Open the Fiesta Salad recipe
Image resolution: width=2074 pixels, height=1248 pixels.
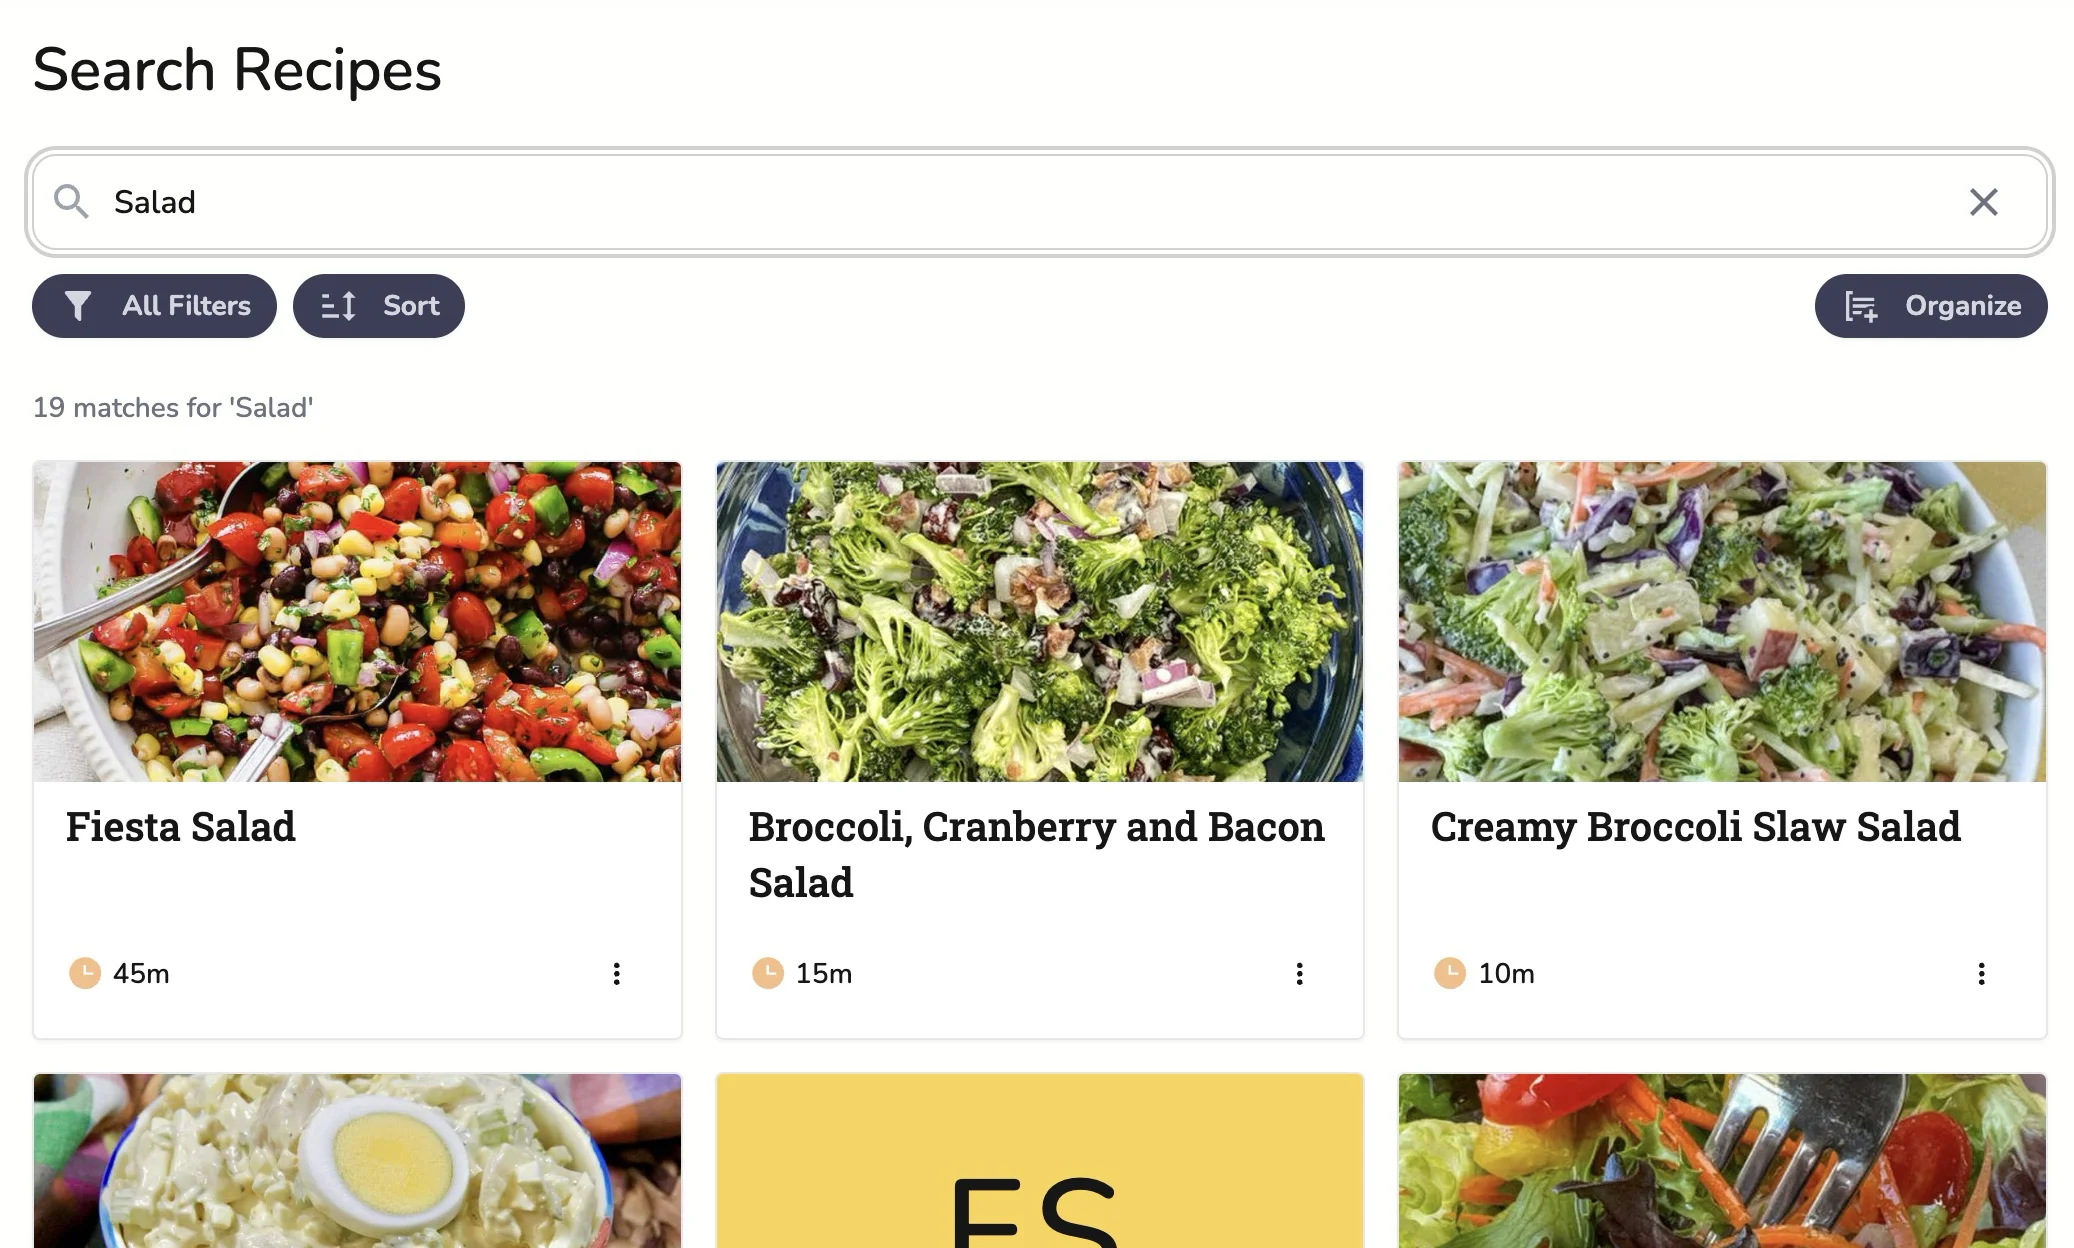tap(180, 827)
